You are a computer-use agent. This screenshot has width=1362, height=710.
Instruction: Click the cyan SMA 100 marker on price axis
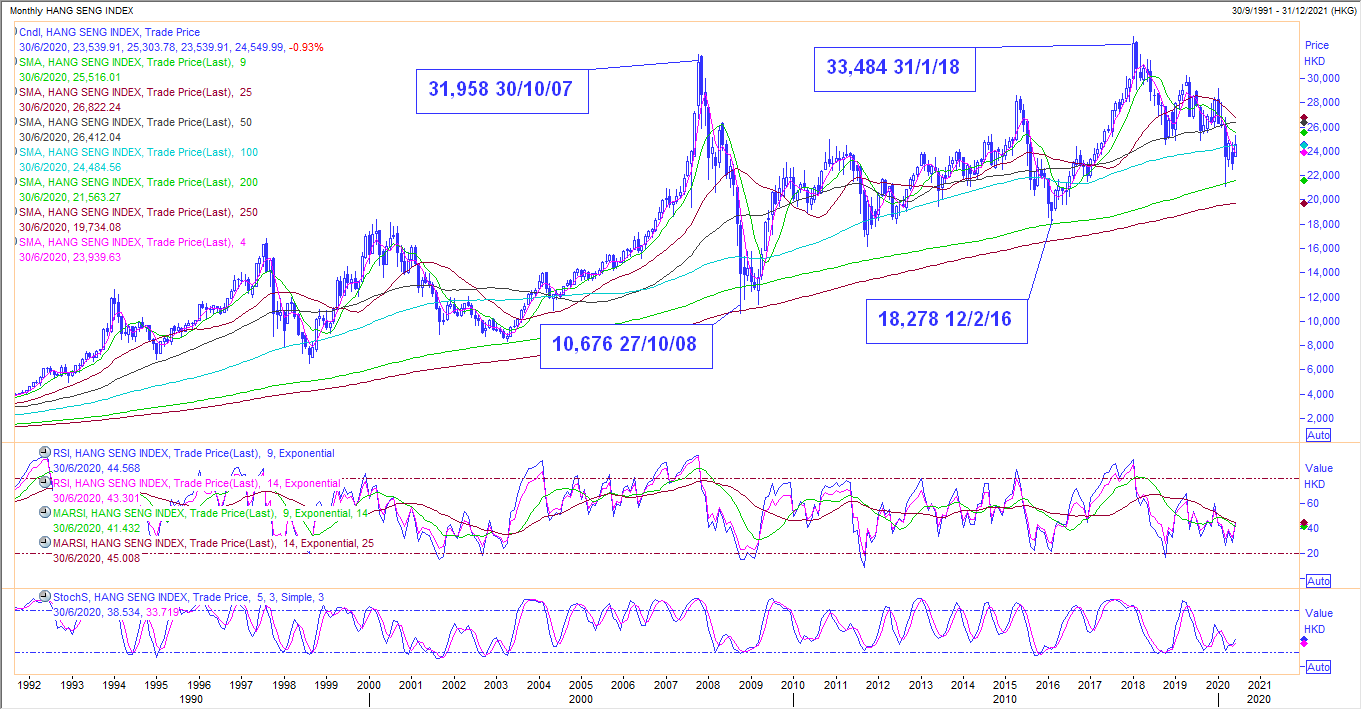coord(1303,146)
